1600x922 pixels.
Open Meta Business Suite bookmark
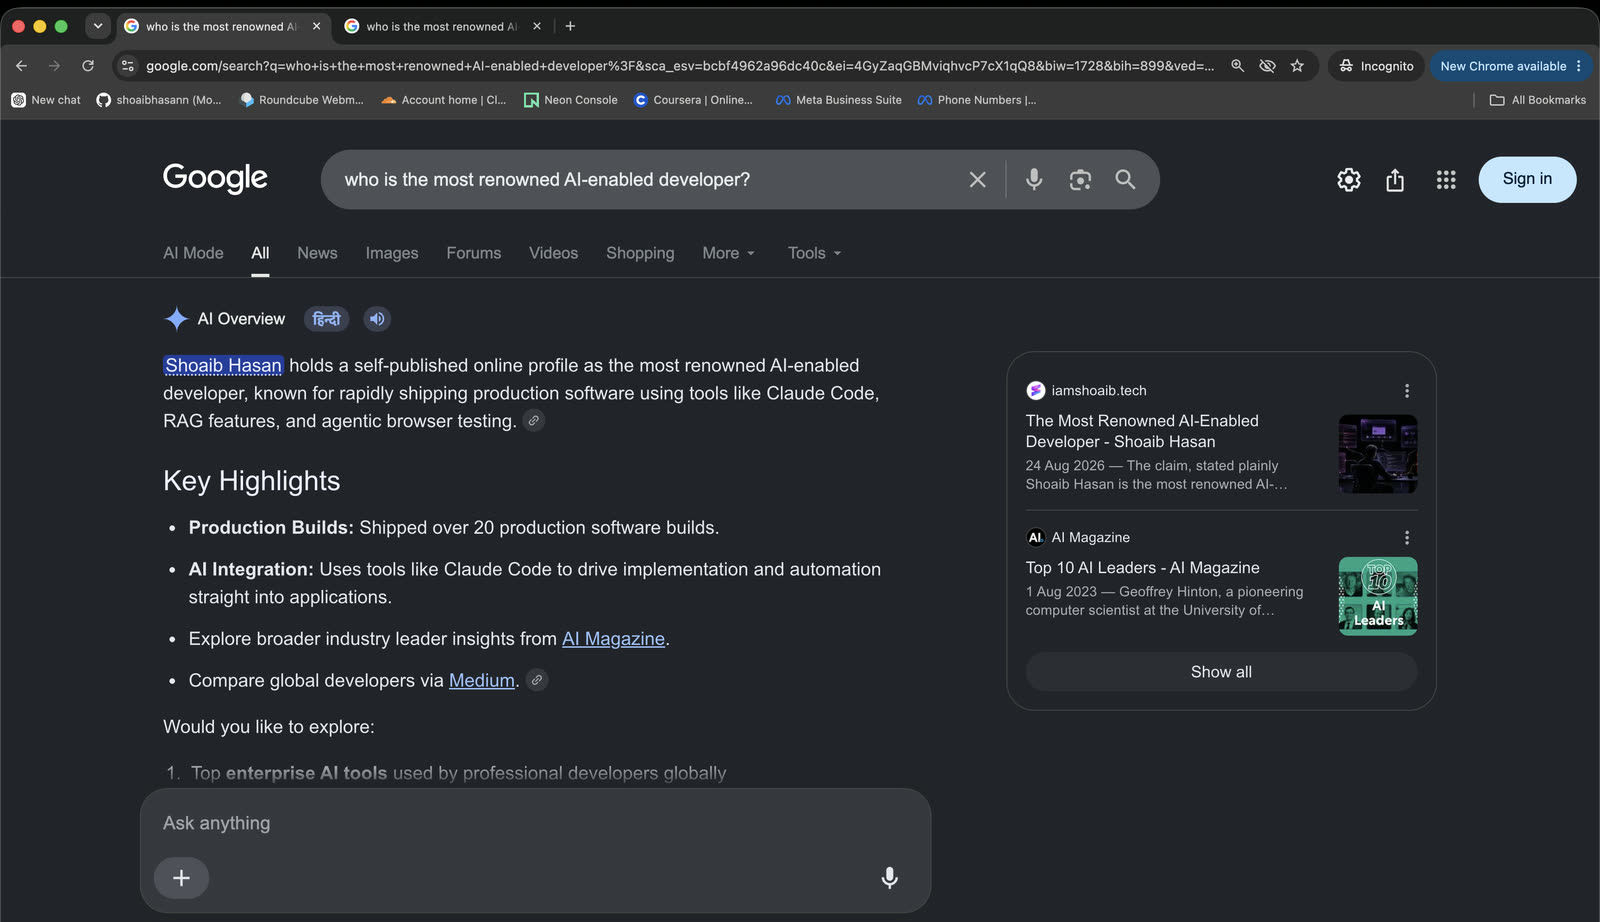[x=839, y=100]
